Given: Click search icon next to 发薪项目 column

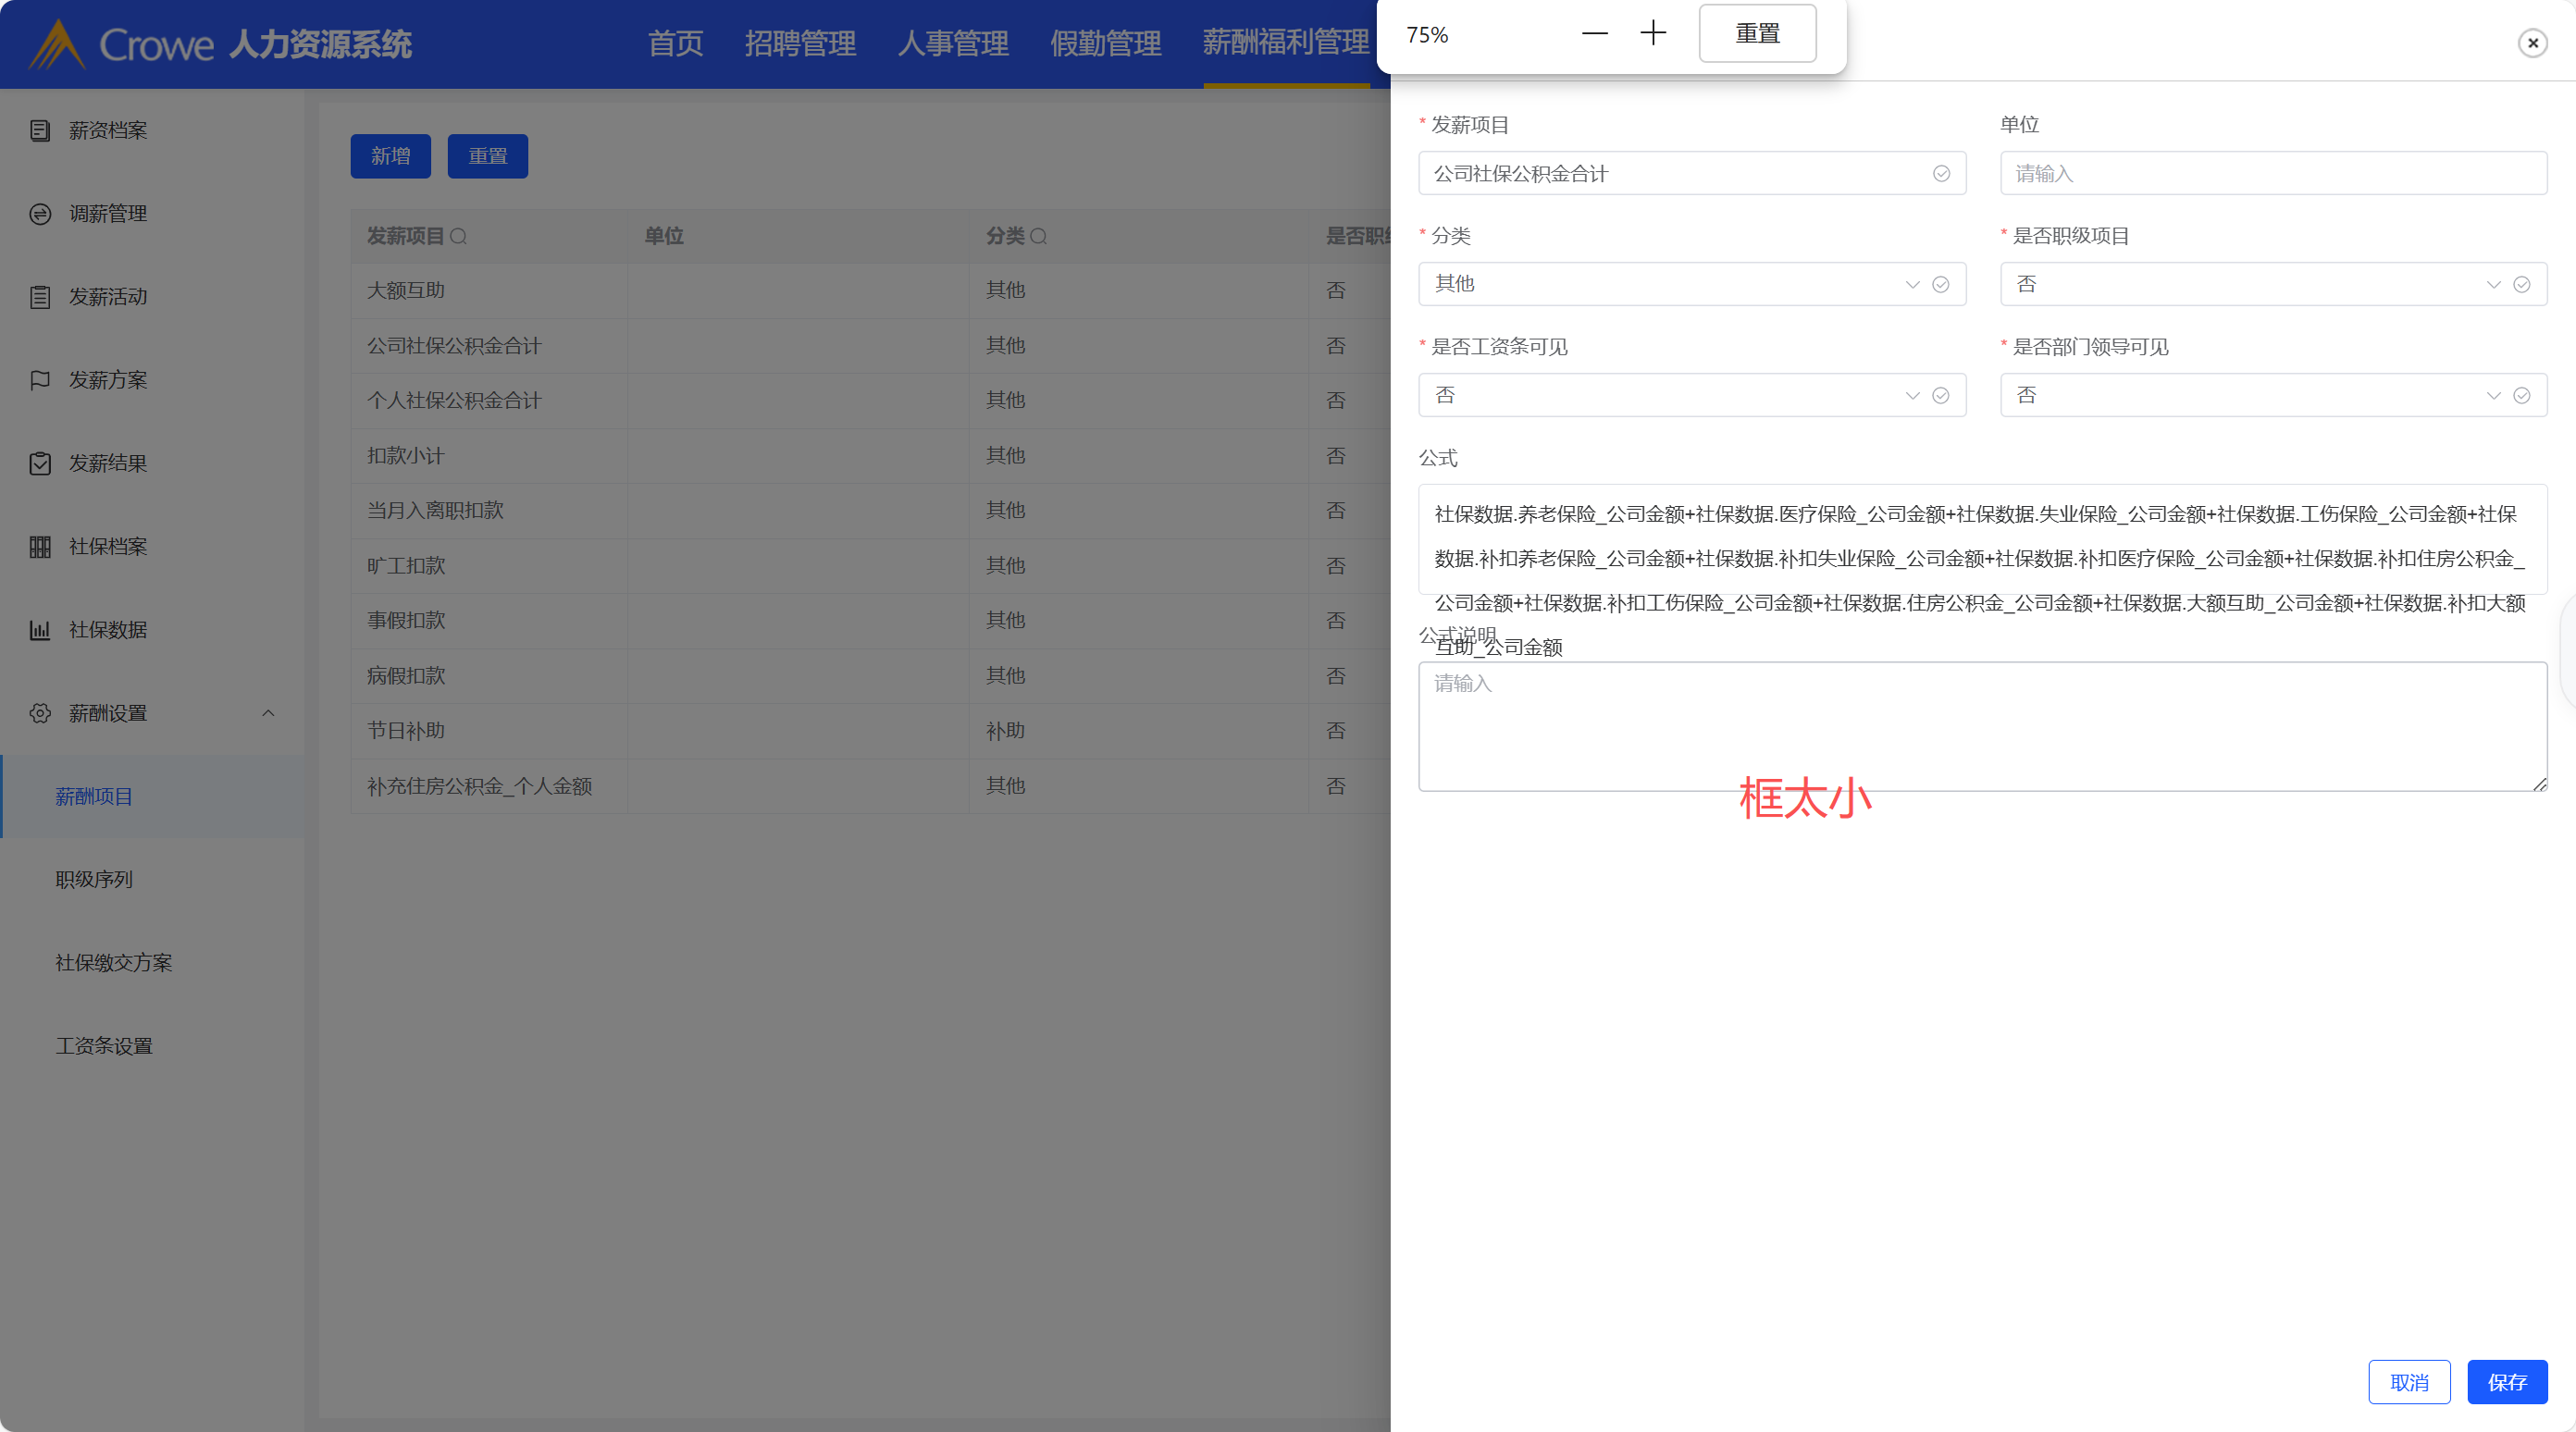Looking at the screenshot, I should pyautogui.click(x=459, y=237).
